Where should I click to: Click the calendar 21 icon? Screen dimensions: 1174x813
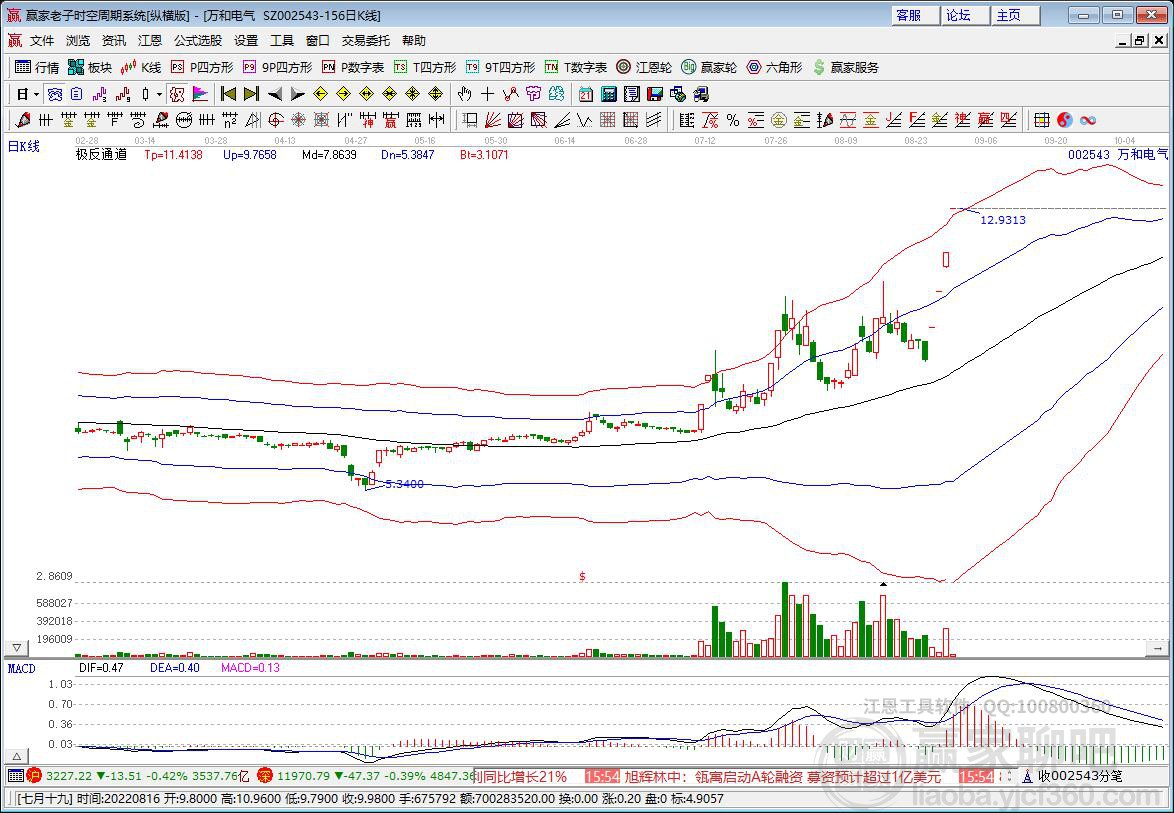click(x=586, y=94)
